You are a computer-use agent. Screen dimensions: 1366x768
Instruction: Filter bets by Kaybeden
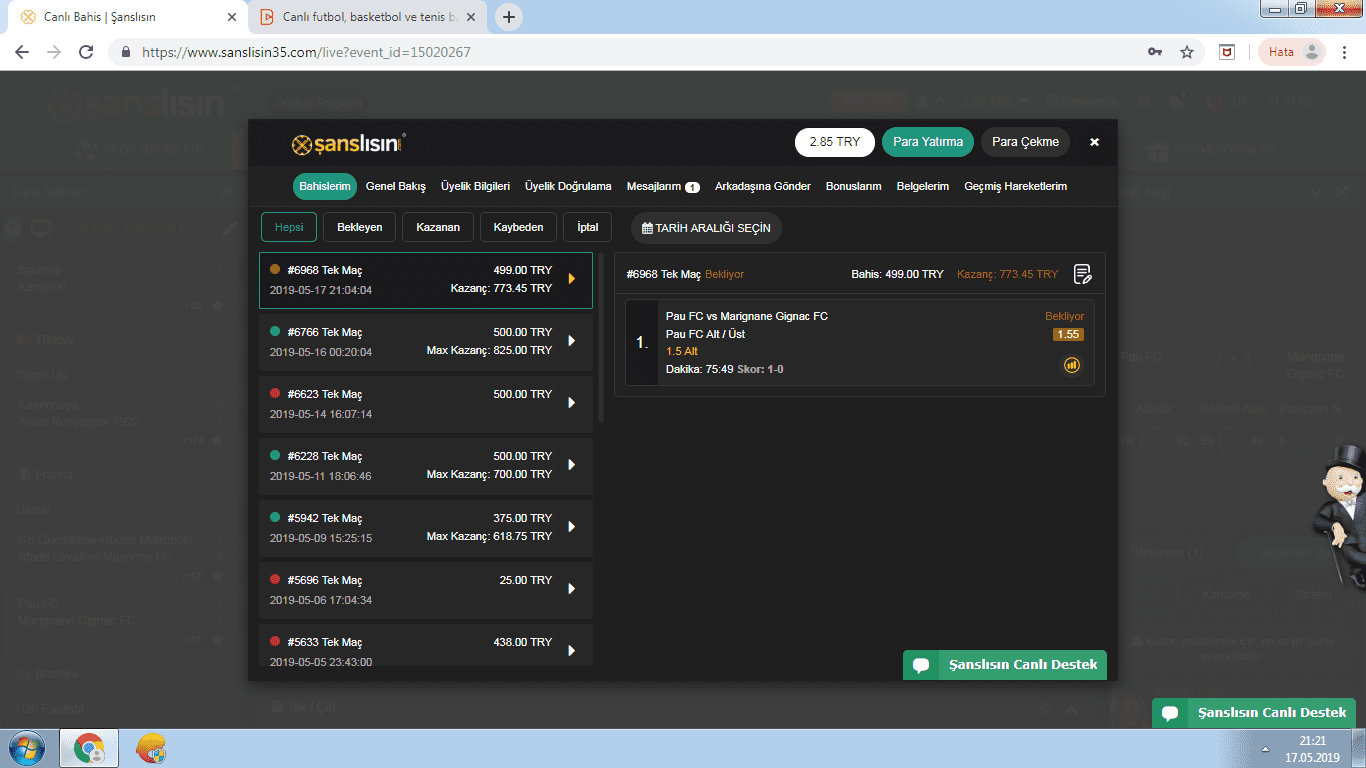(518, 227)
